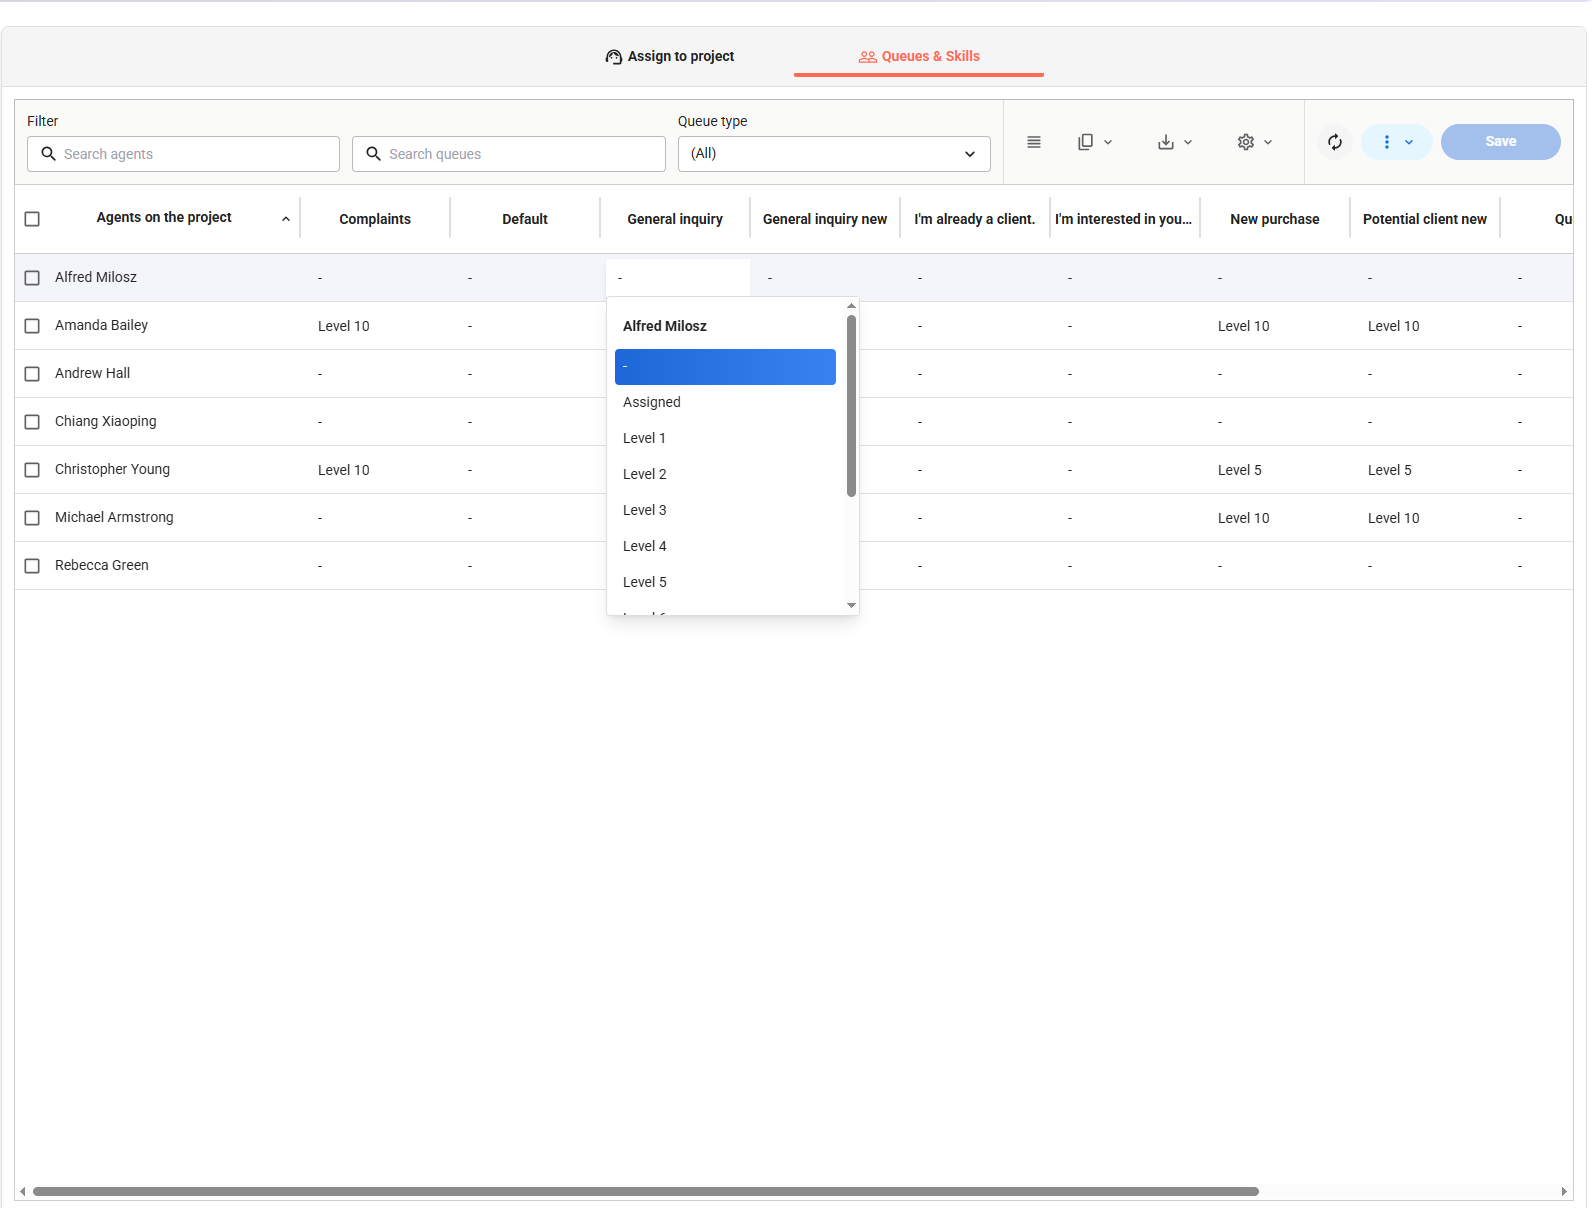Open the gear settings icon menu
The height and width of the screenshot is (1208, 1596).
1254,142
